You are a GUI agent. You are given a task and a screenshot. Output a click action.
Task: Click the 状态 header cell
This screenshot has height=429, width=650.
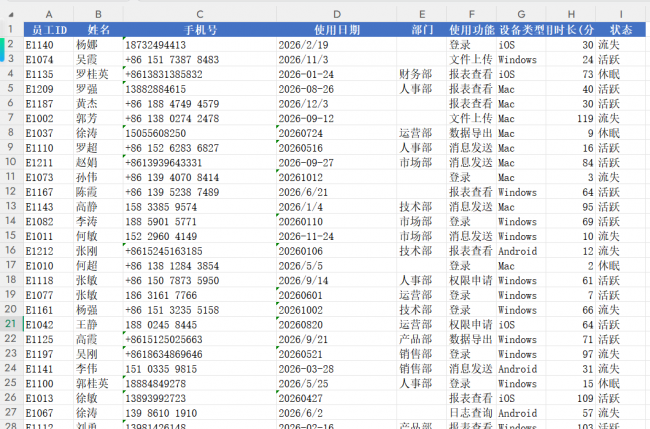[621, 29]
